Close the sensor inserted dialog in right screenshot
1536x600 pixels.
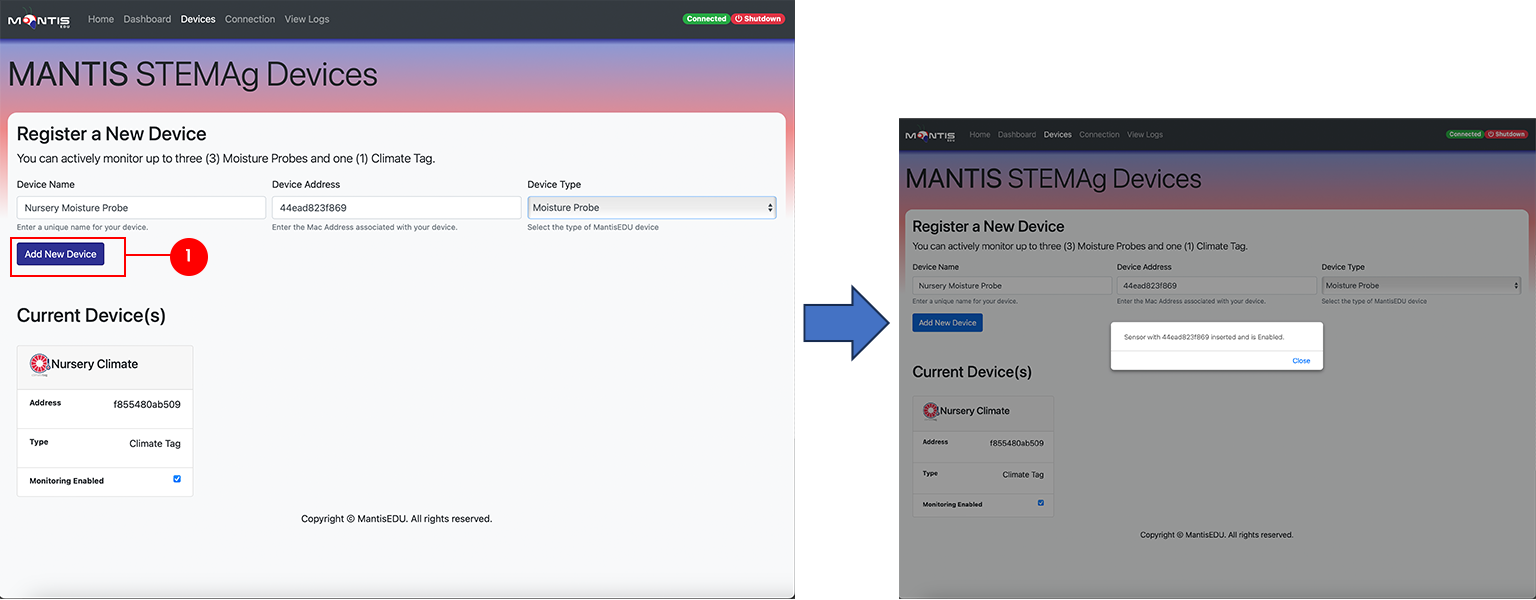(1301, 360)
